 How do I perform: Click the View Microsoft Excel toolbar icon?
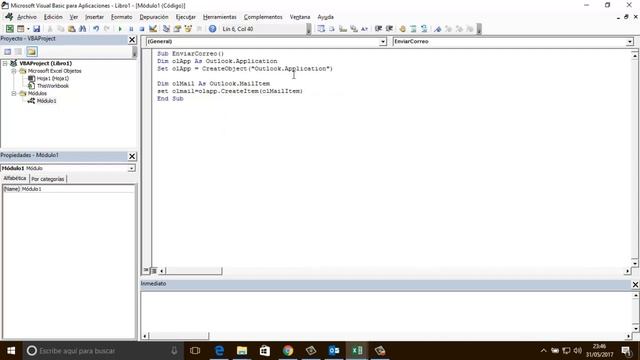(x=9, y=29)
